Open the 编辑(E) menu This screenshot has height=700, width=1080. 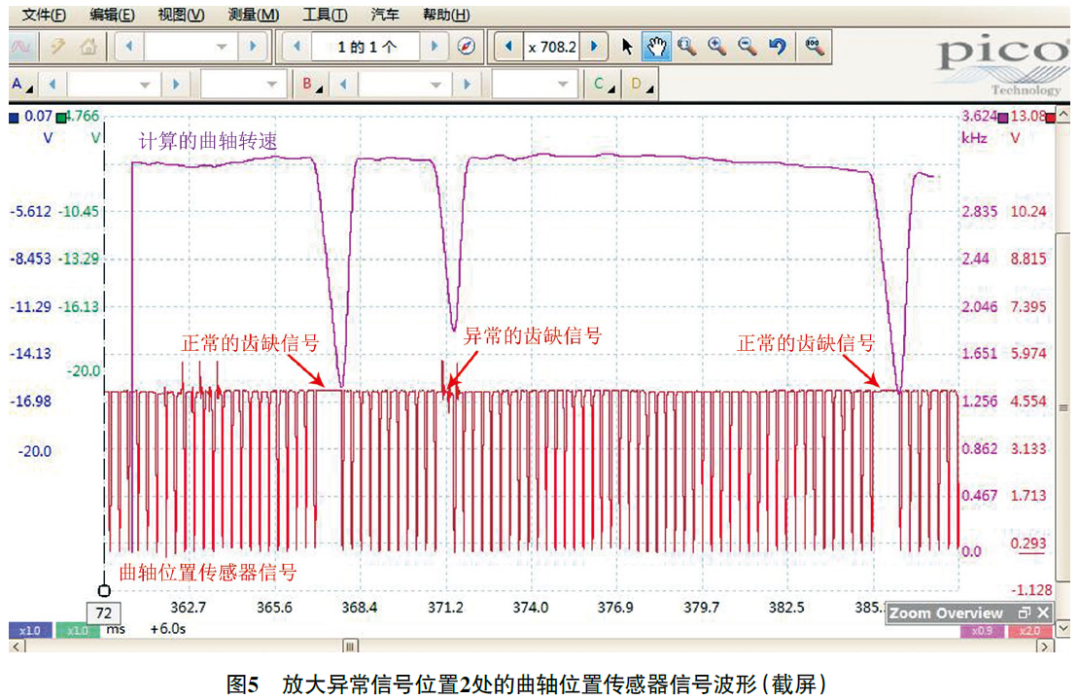(112, 14)
